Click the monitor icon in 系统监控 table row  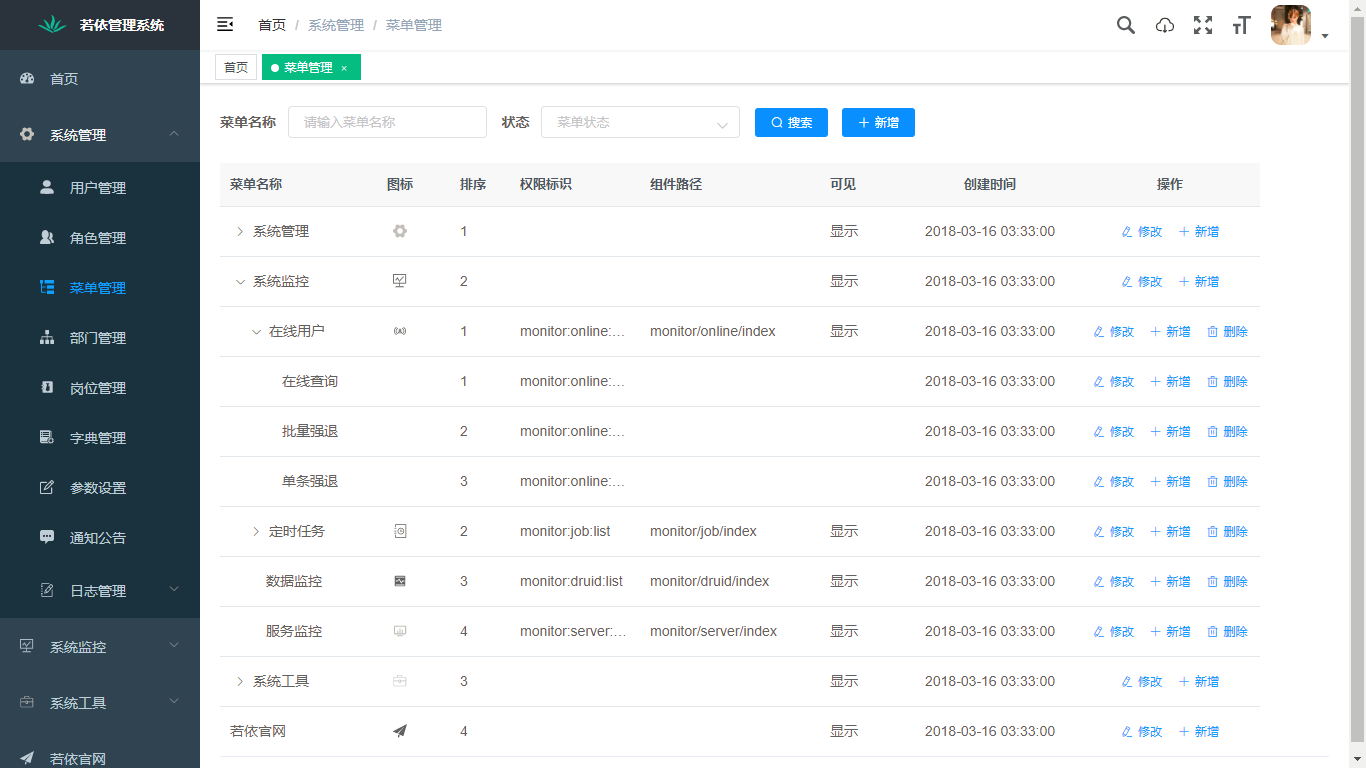400,281
